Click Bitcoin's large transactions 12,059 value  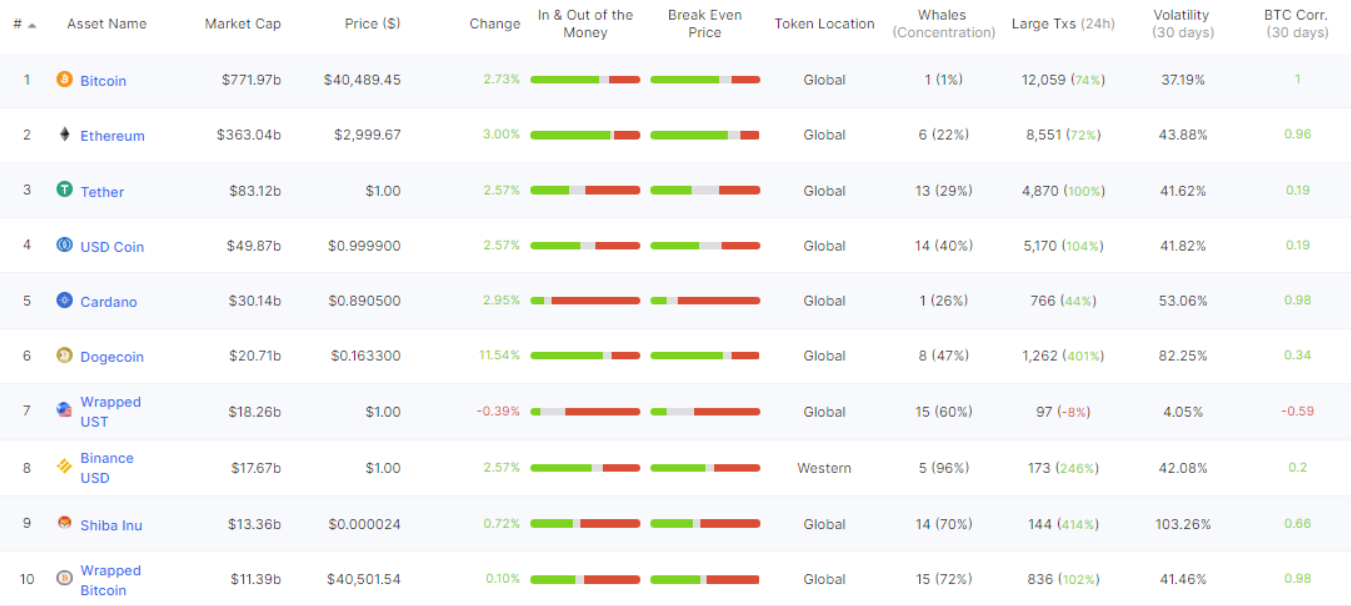pyautogui.click(x=1044, y=80)
